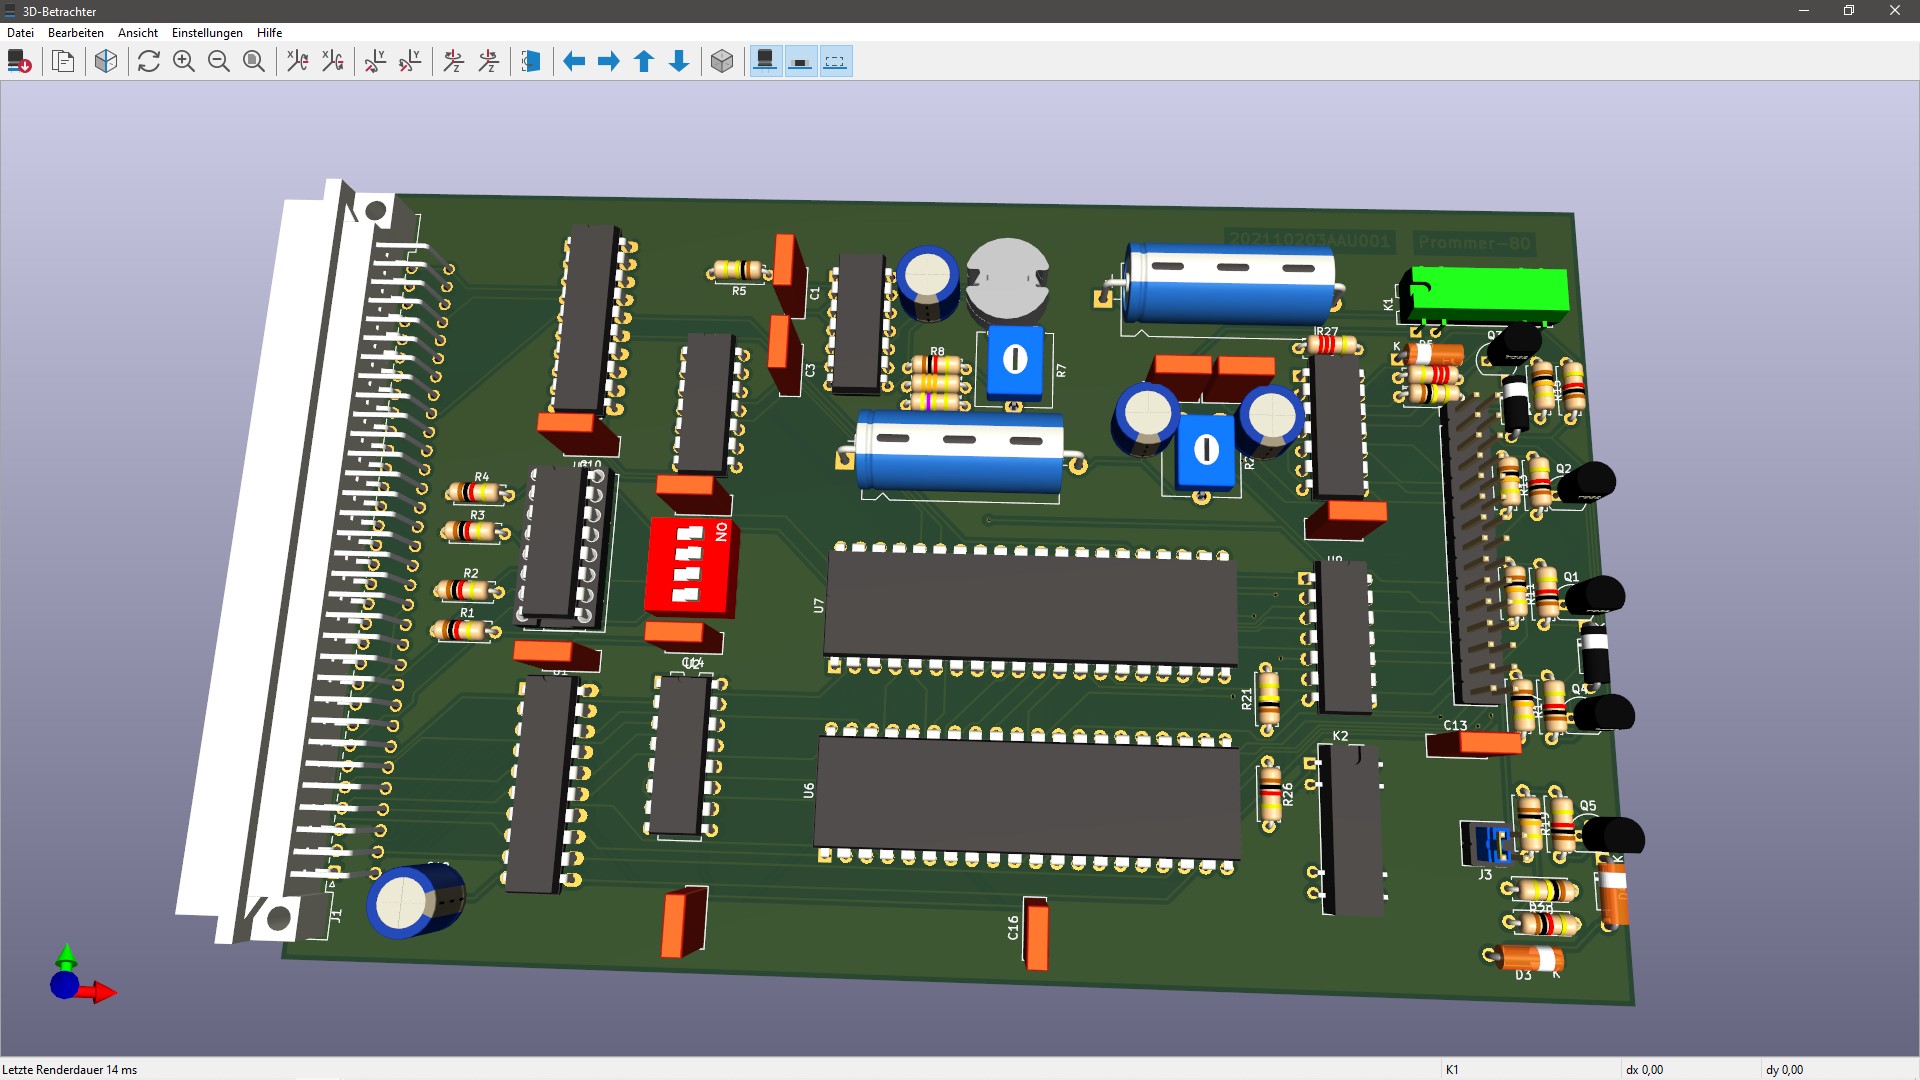This screenshot has height=1080, width=1920.
Task: Toggle through-hole 3D models display
Action: point(766,62)
